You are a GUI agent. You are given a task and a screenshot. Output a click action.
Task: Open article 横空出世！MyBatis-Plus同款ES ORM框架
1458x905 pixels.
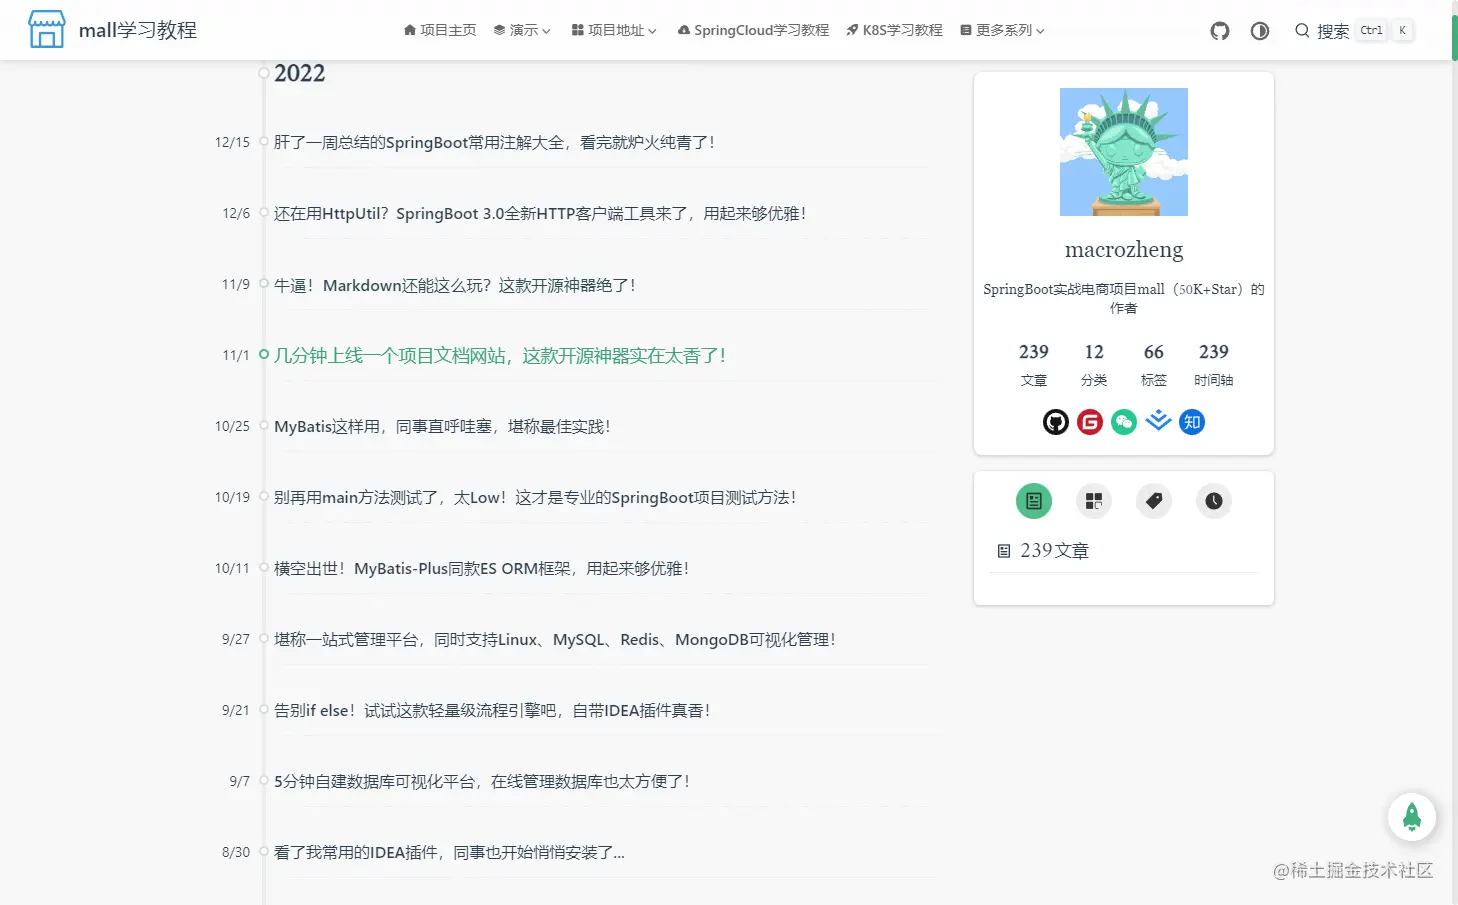pyautogui.click(x=482, y=569)
